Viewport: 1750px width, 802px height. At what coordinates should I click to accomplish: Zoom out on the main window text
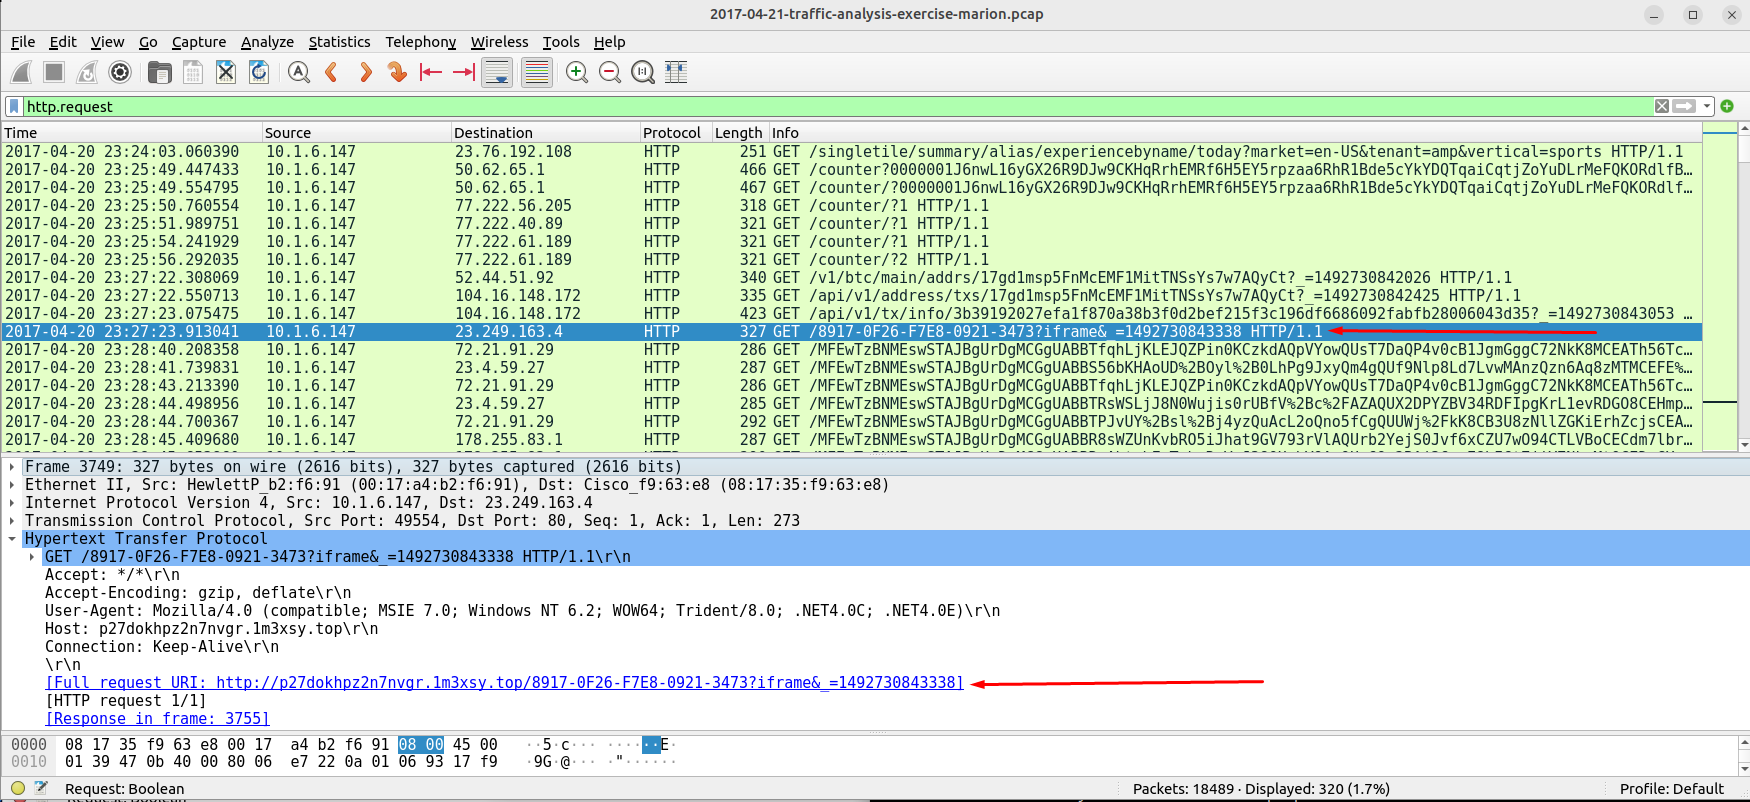click(x=610, y=72)
